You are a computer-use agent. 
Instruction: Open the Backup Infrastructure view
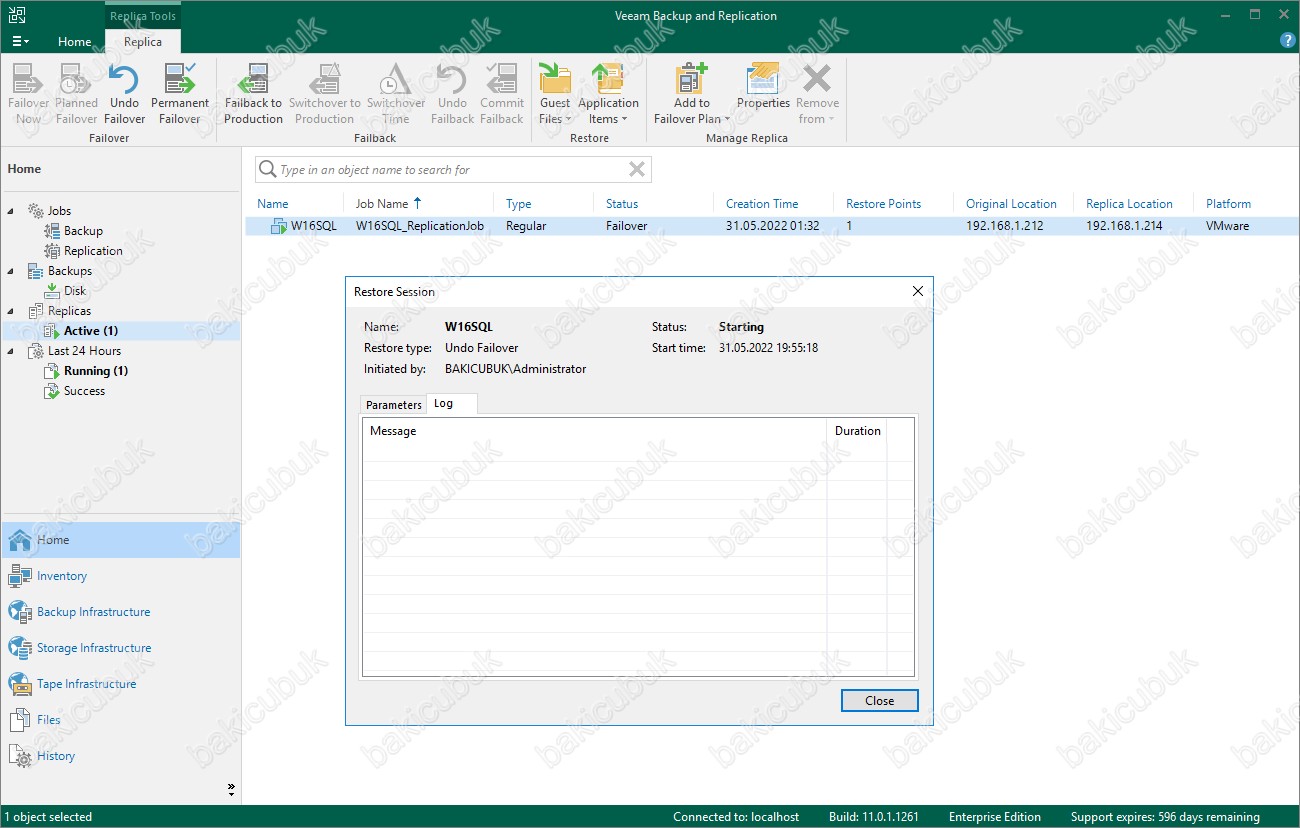(120, 612)
